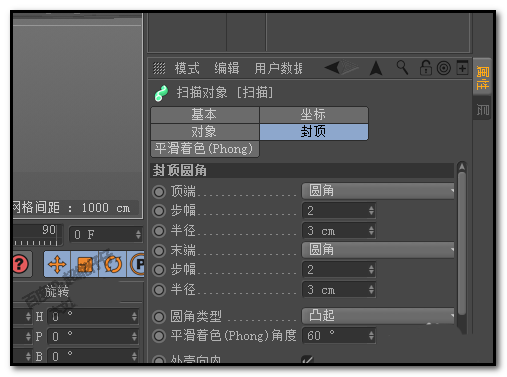
Task: Click the 封顶圆角 section header
Action: coord(303,171)
